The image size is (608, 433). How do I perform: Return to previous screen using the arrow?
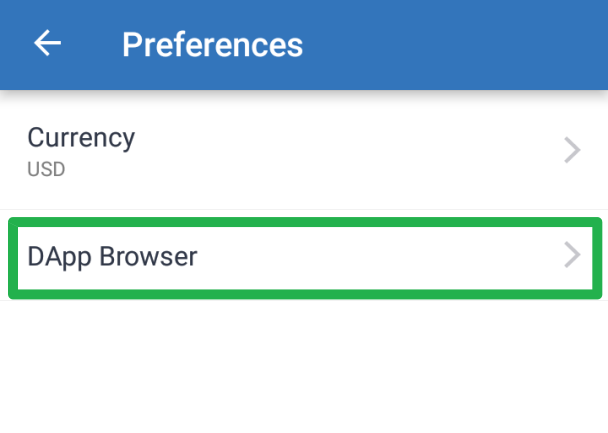click(48, 43)
